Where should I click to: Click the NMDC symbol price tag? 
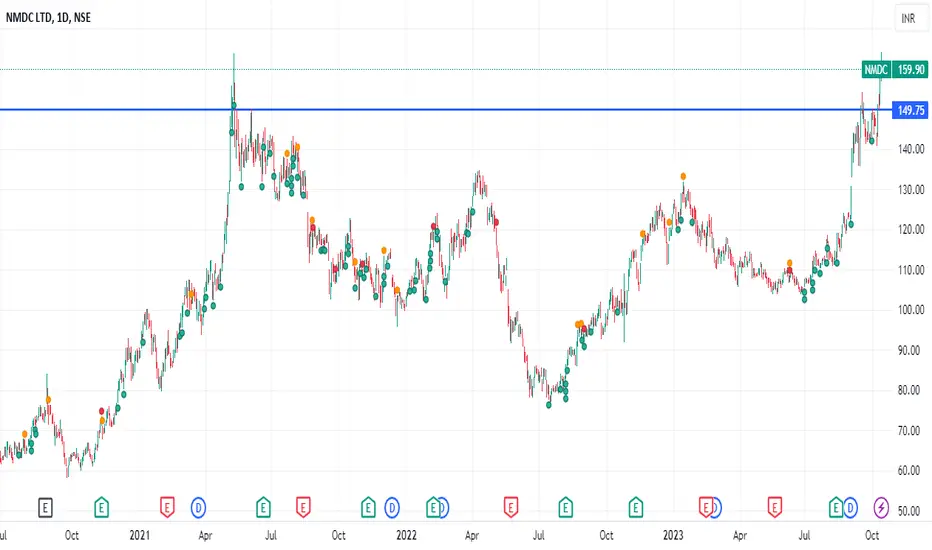tap(876, 70)
